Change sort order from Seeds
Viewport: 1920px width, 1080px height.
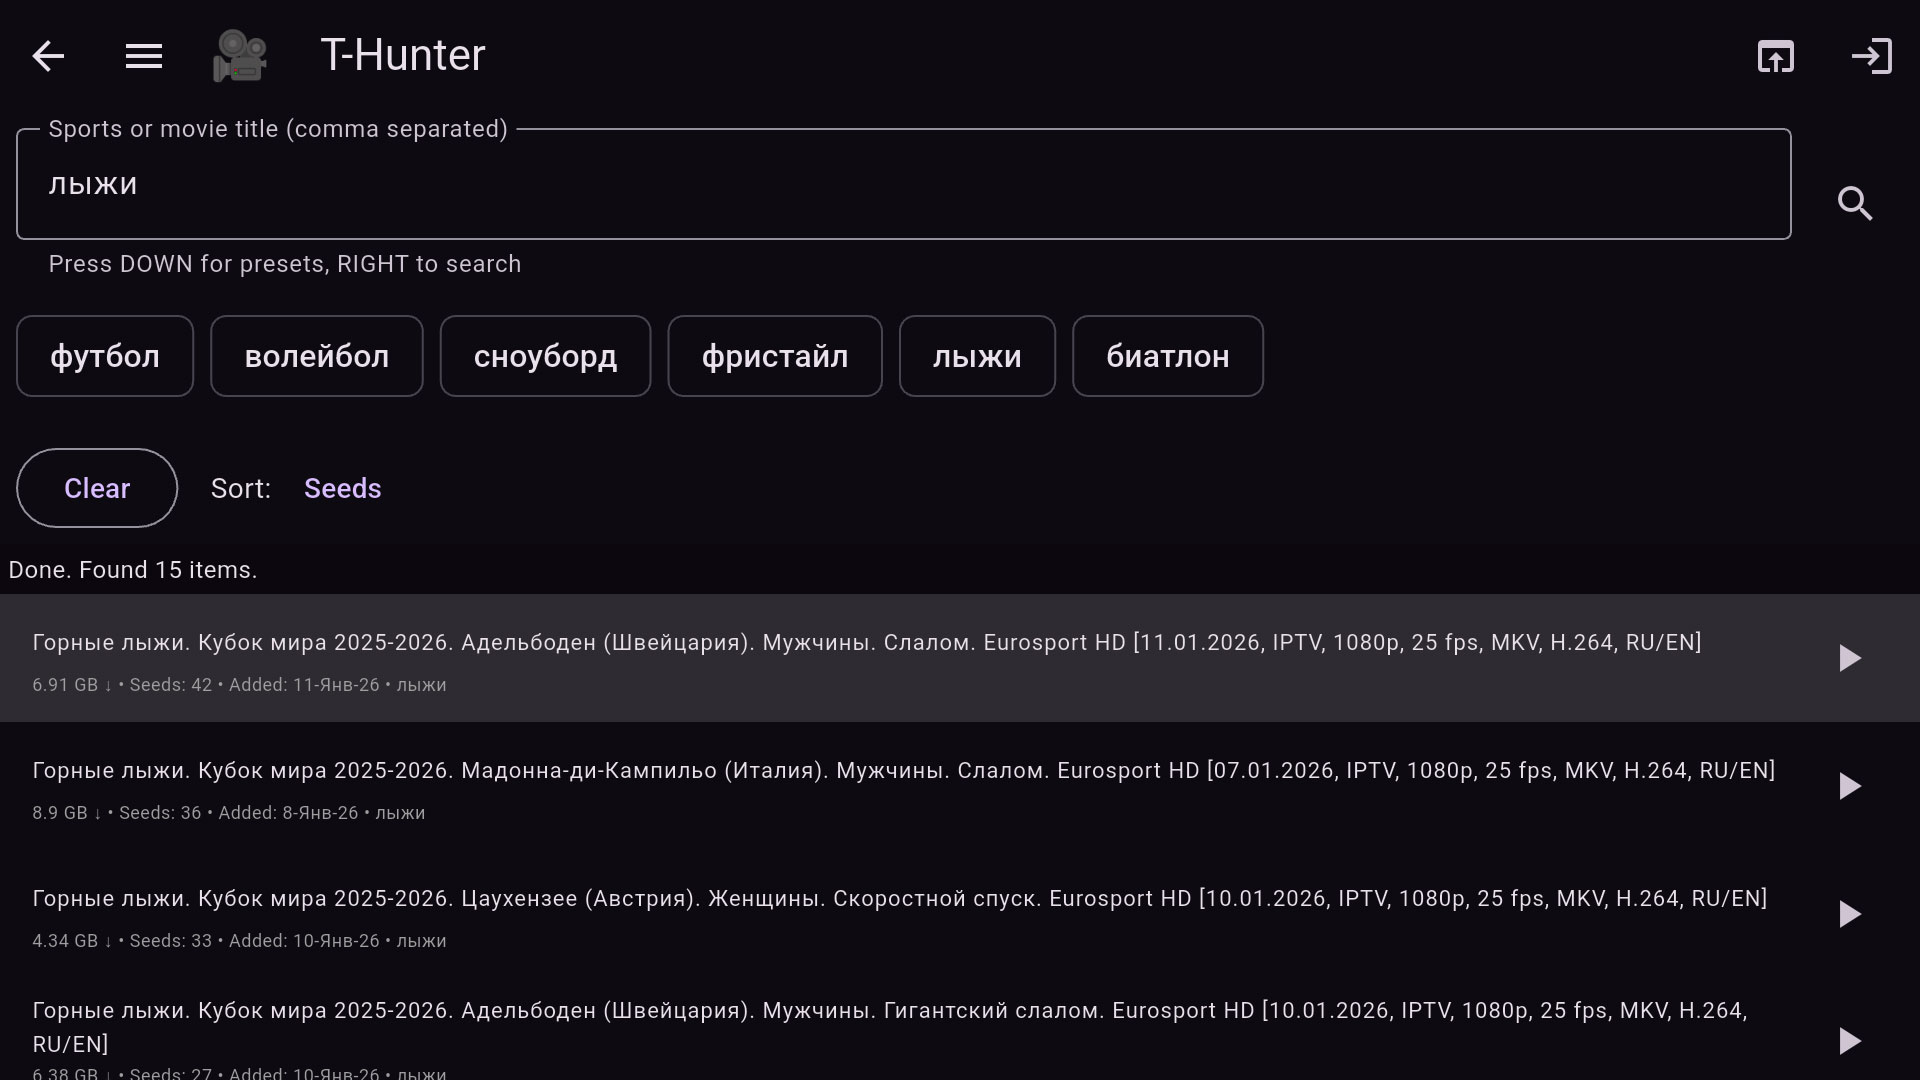[342, 488]
